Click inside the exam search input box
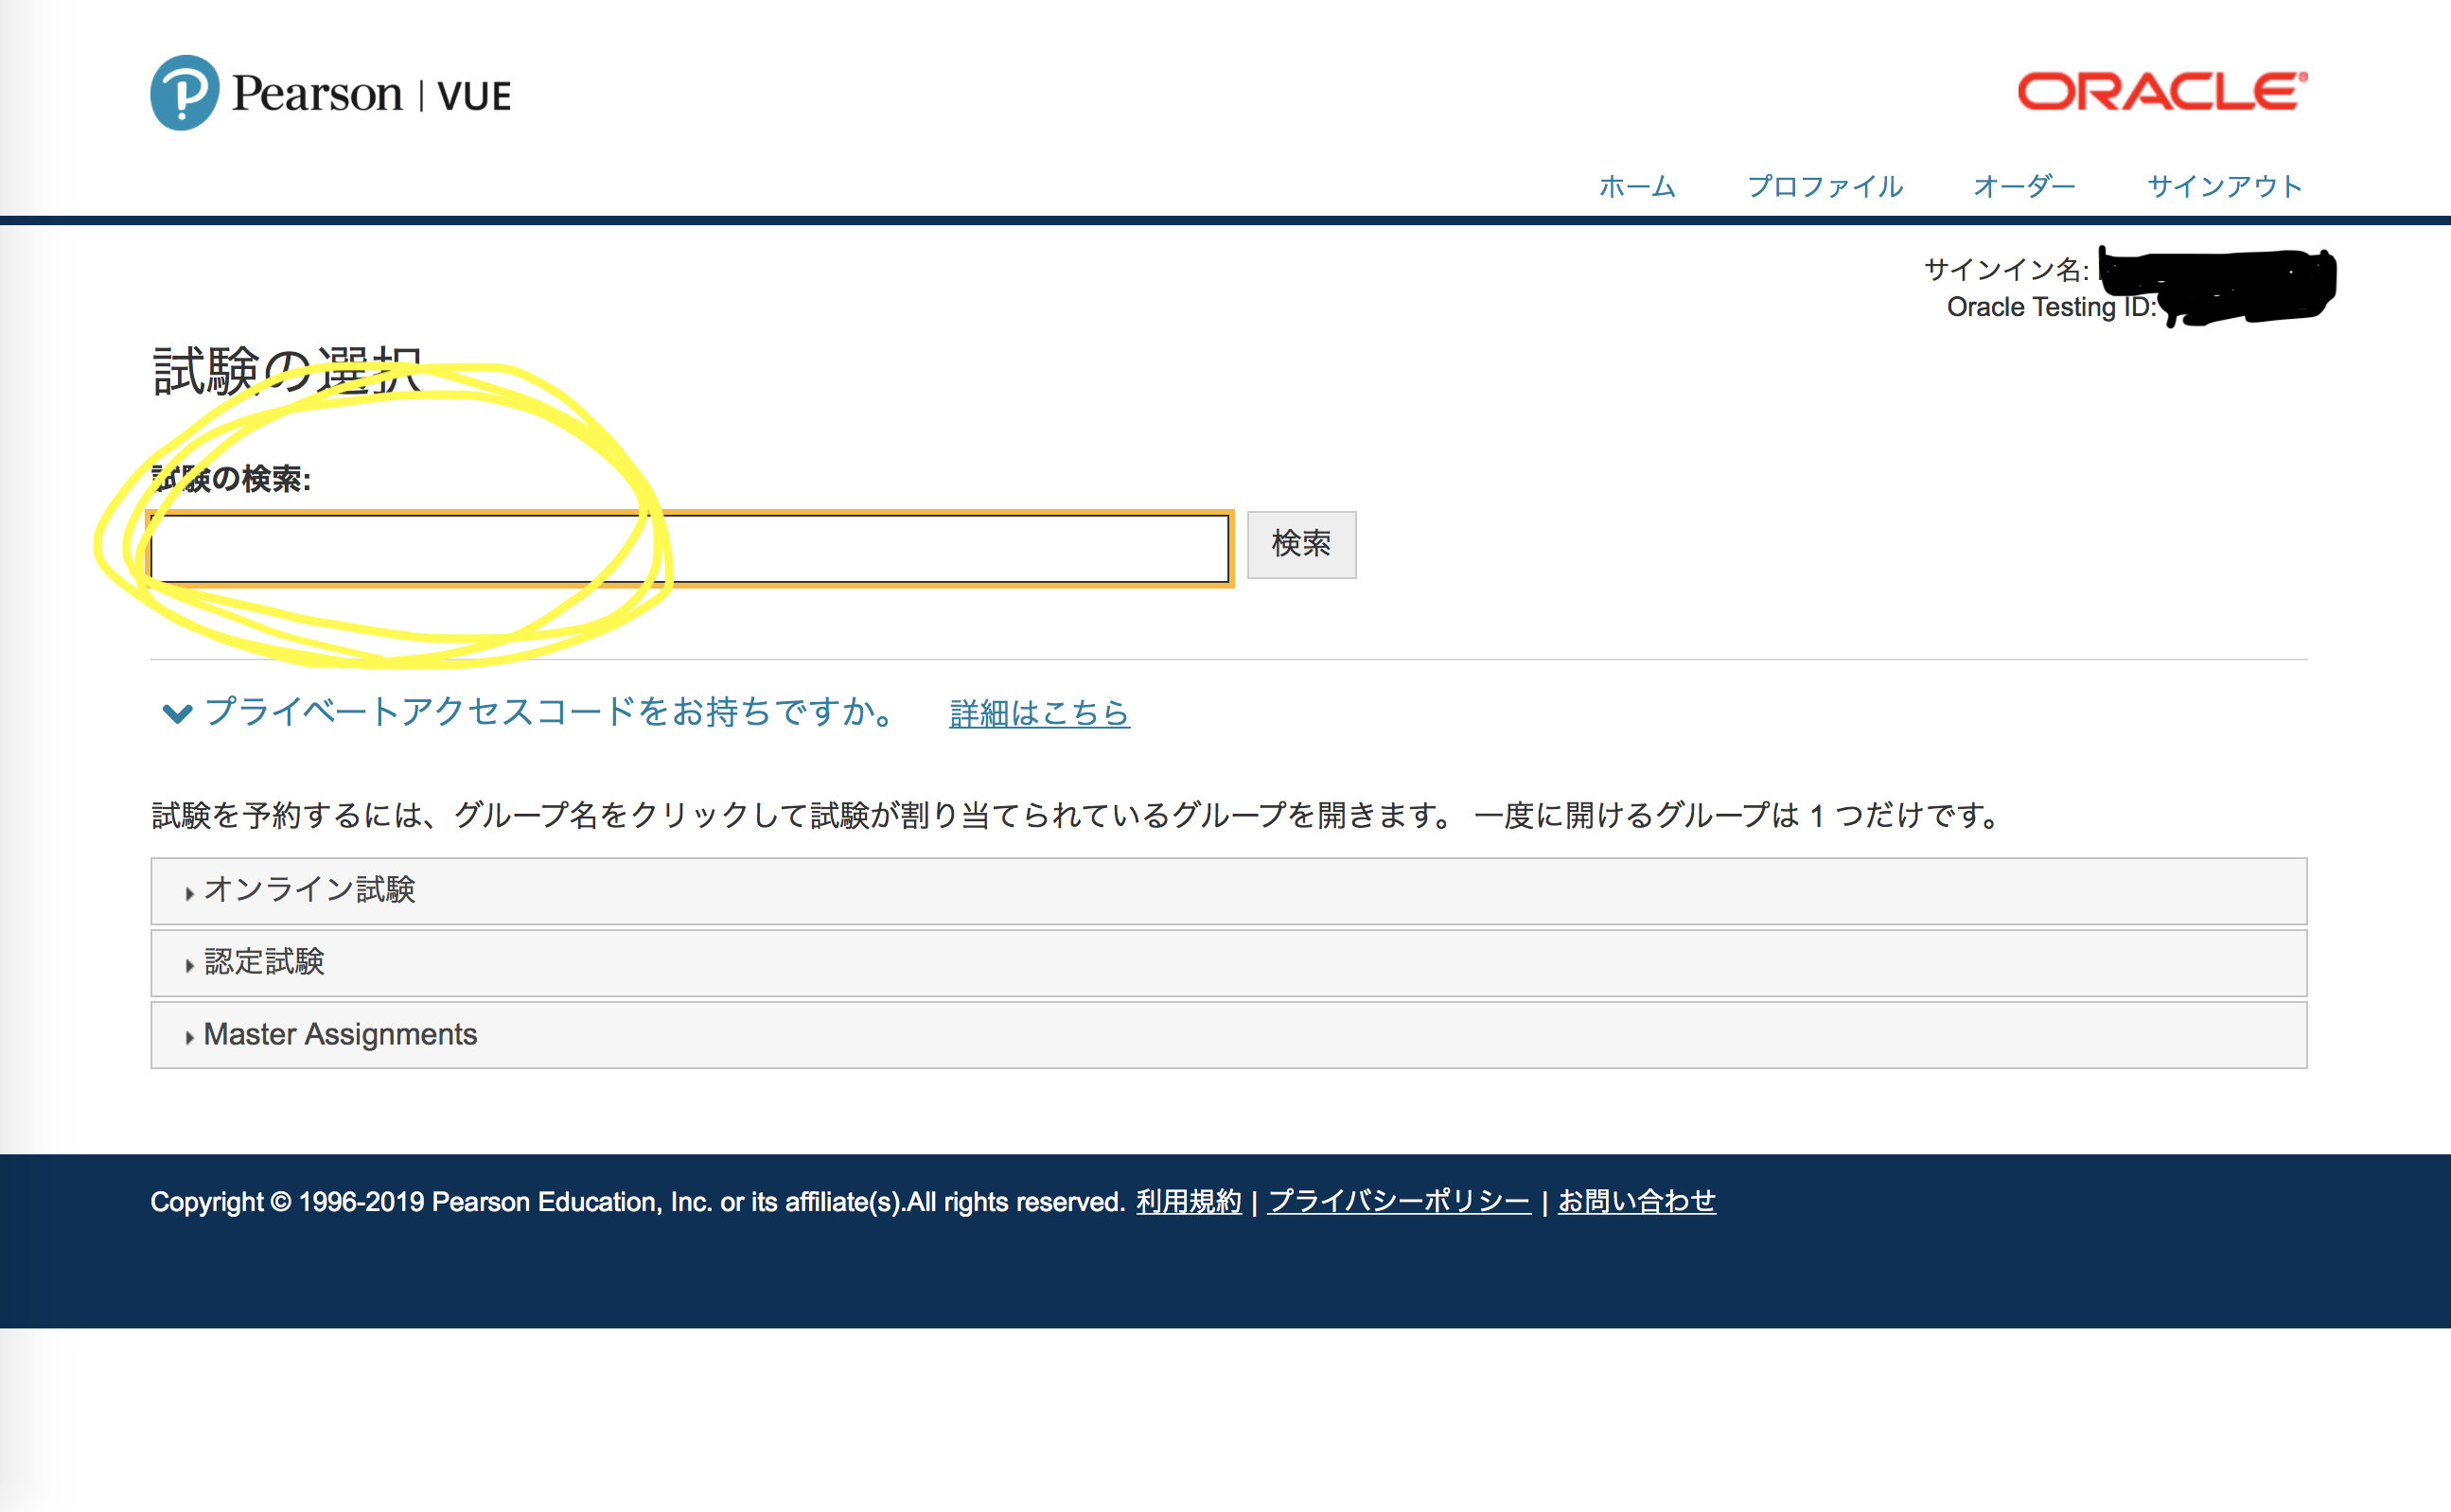 click(x=690, y=548)
